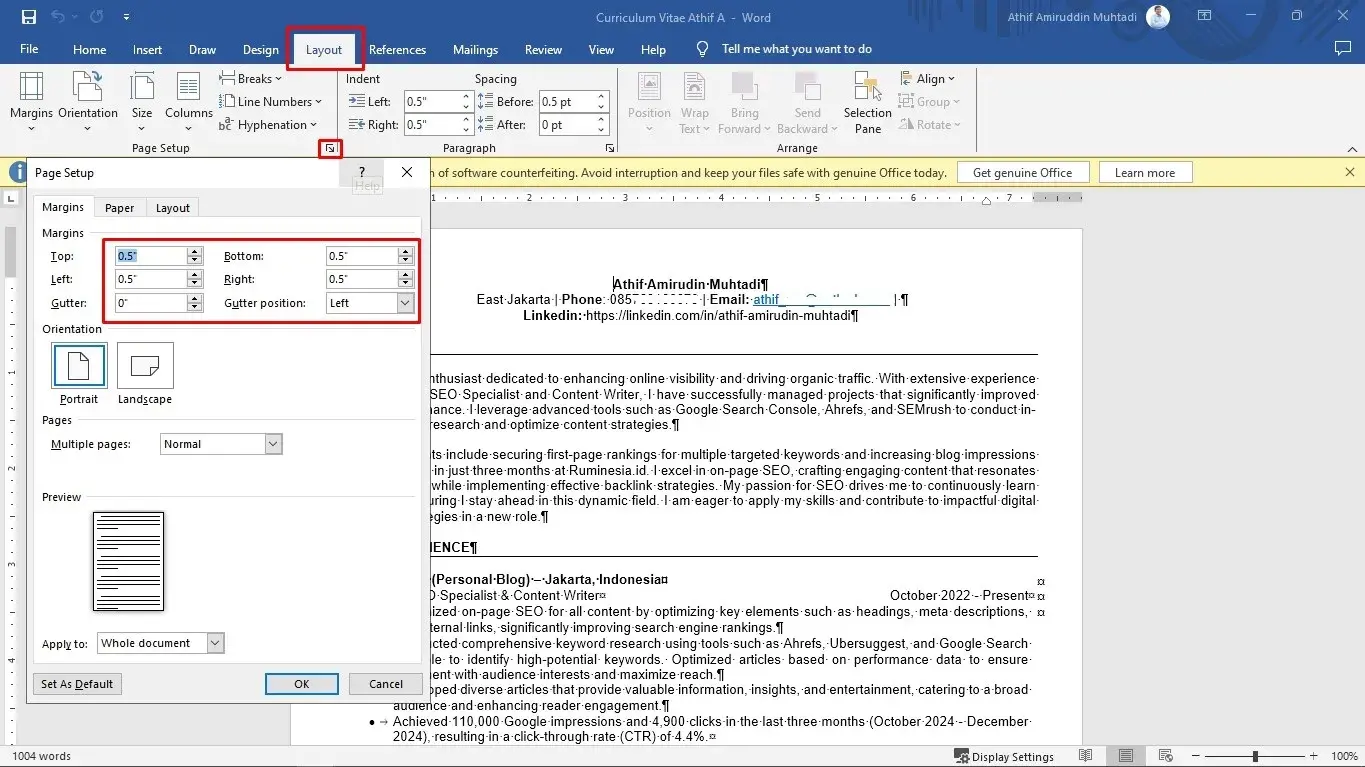Click the Indent Right value field

coord(432,125)
